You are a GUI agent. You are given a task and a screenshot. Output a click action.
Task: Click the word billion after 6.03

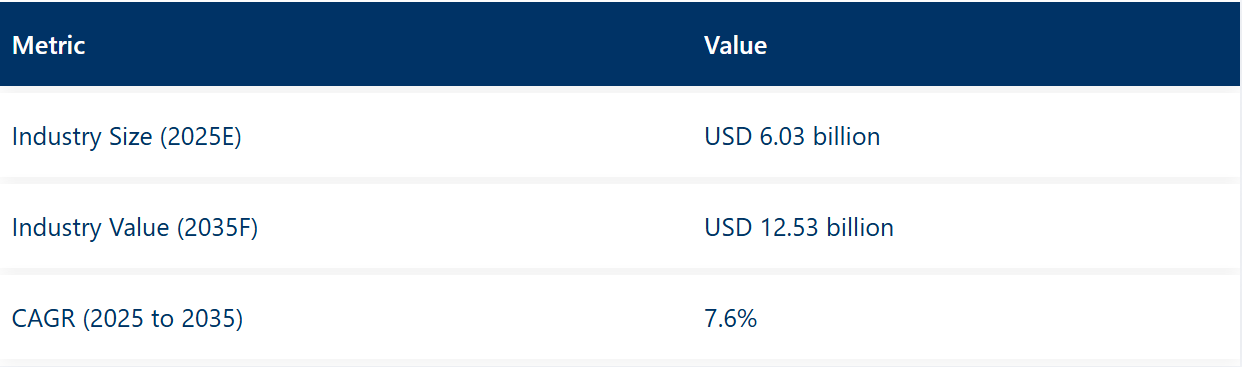[846, 136]
